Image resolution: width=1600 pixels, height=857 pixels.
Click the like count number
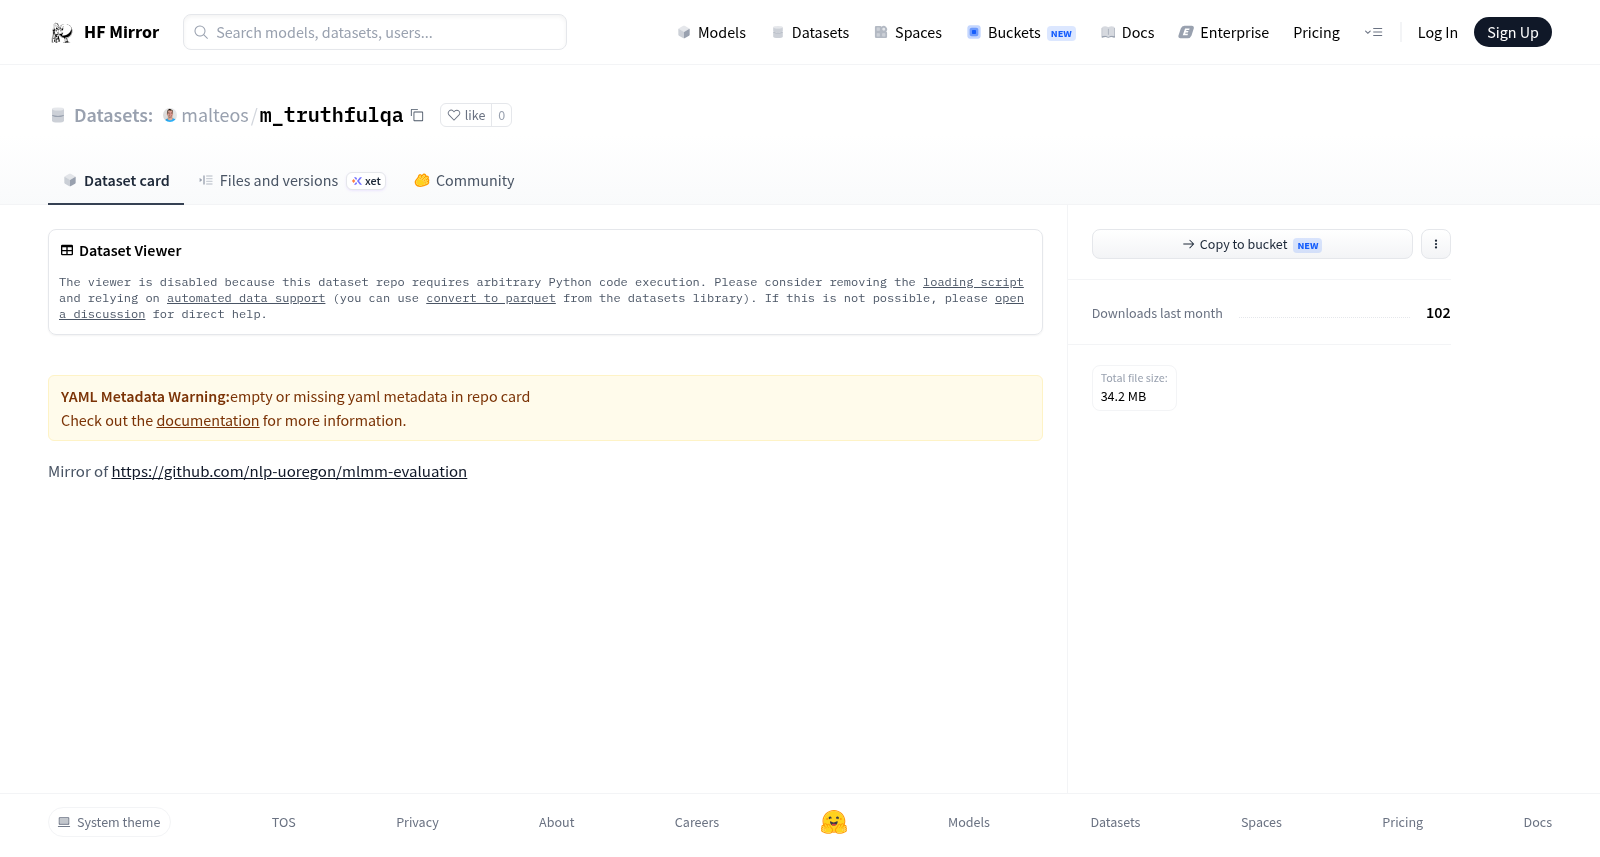click(502, 115)
